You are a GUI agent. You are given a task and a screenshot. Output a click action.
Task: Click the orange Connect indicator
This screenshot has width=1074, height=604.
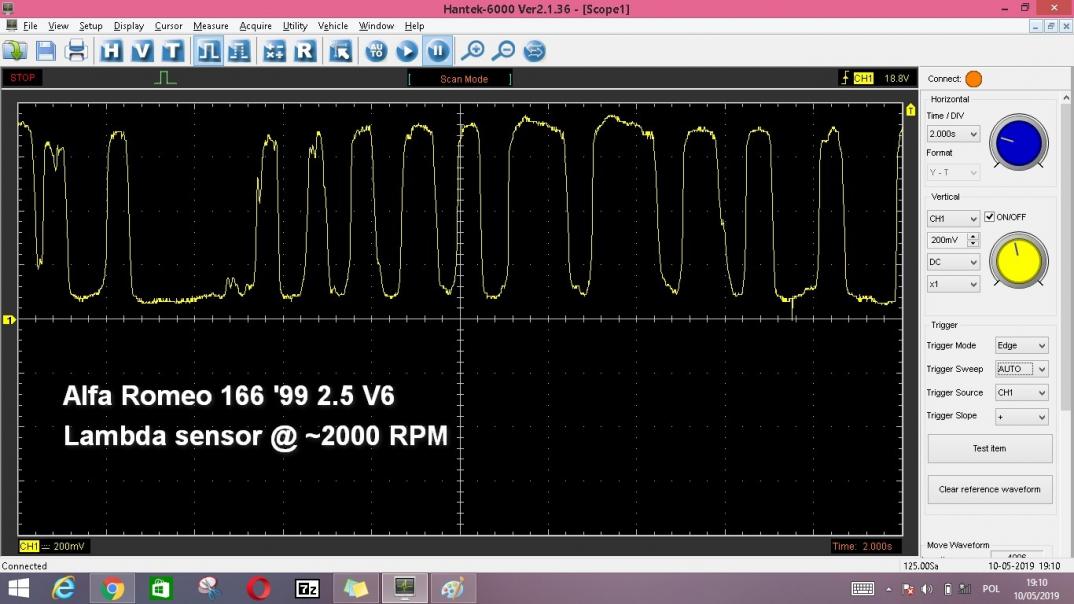tap(973, 79)
